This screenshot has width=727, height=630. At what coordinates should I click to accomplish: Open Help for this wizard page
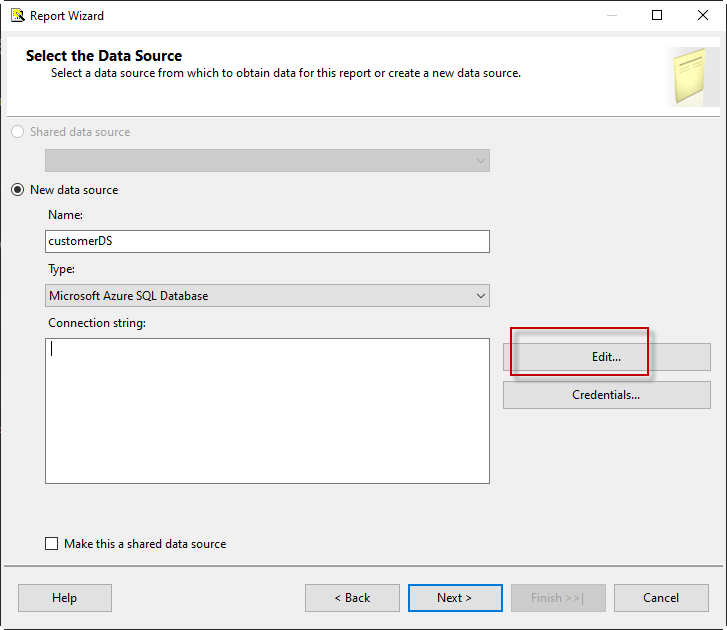pos(64,598)
